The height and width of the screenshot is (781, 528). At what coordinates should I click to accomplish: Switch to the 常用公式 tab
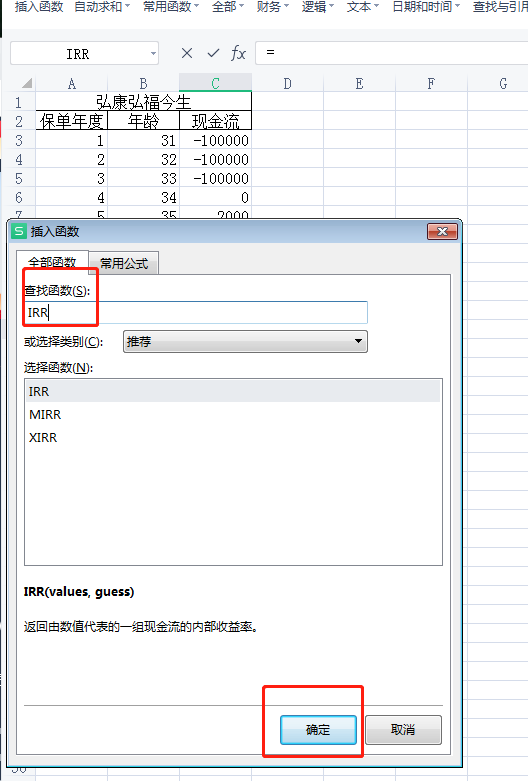pyautogui.click(x=124, y=263)
